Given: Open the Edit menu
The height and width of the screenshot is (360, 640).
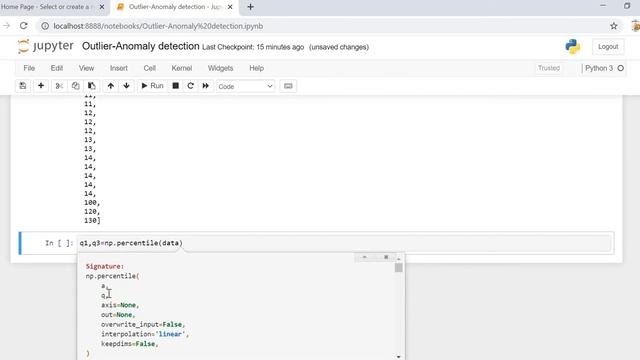Looking at the screenshot, I should coord(57,68).
